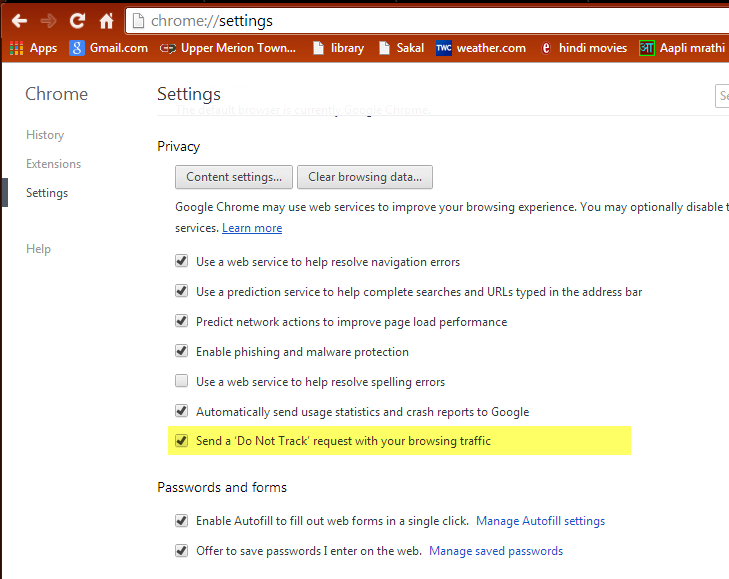Uncheck resolve navigation errors web service
This screenshot has width=729, height=579.
[181, 261]
